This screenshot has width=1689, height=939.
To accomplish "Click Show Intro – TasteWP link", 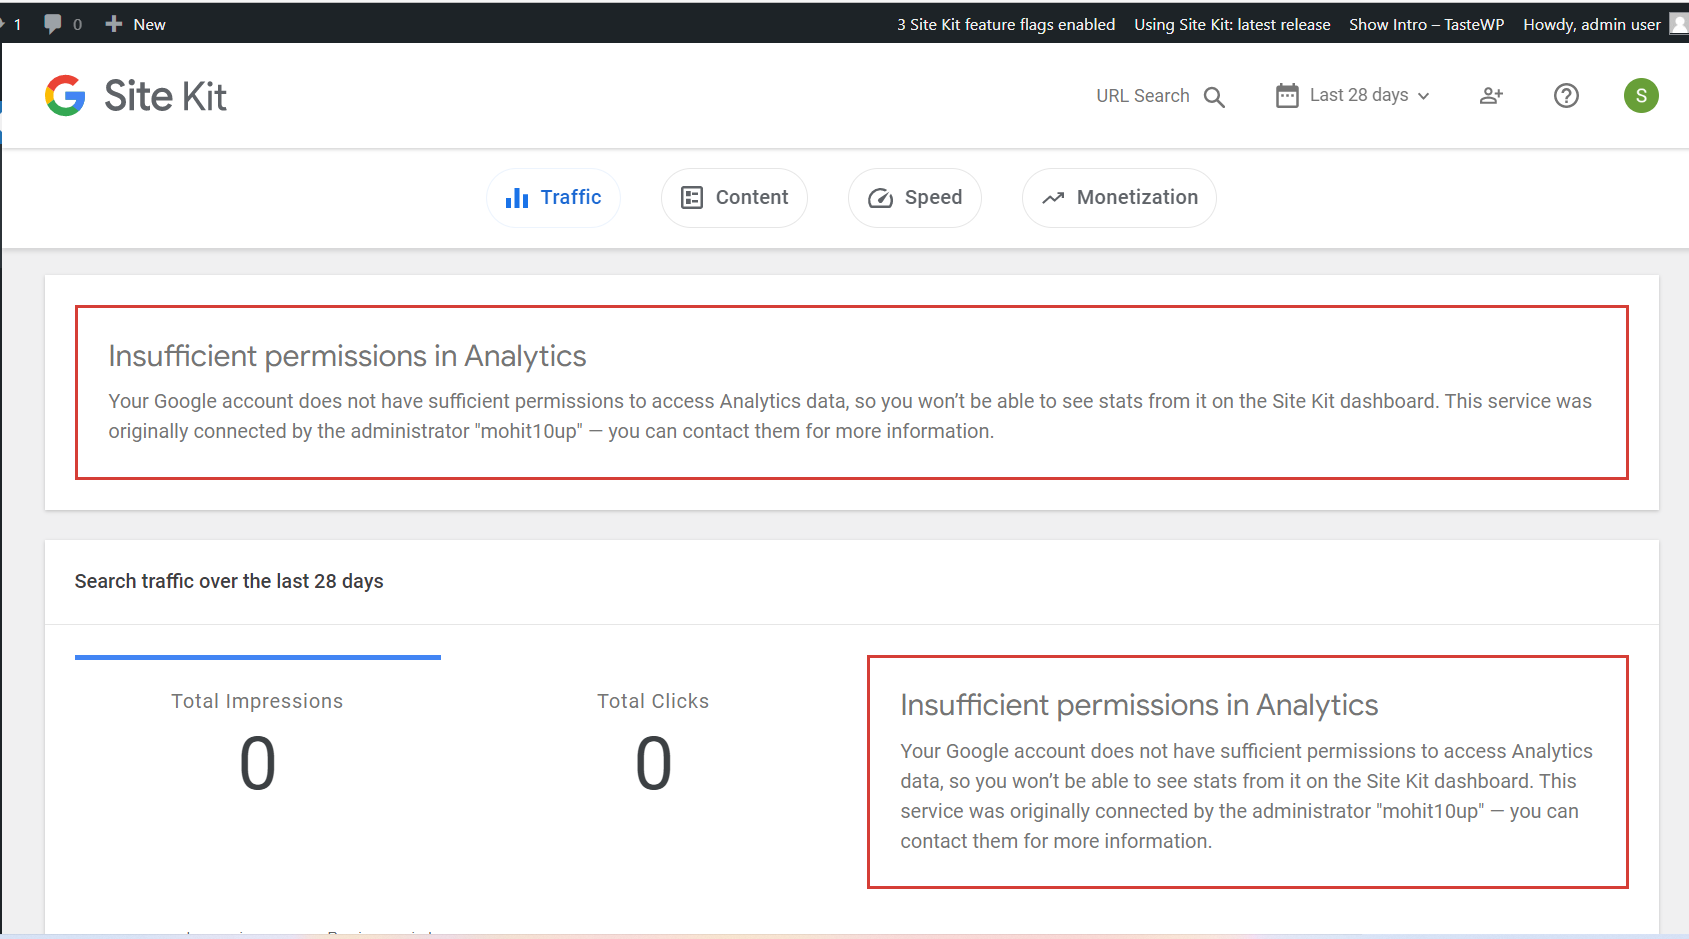I will [x=1426, y=24].
